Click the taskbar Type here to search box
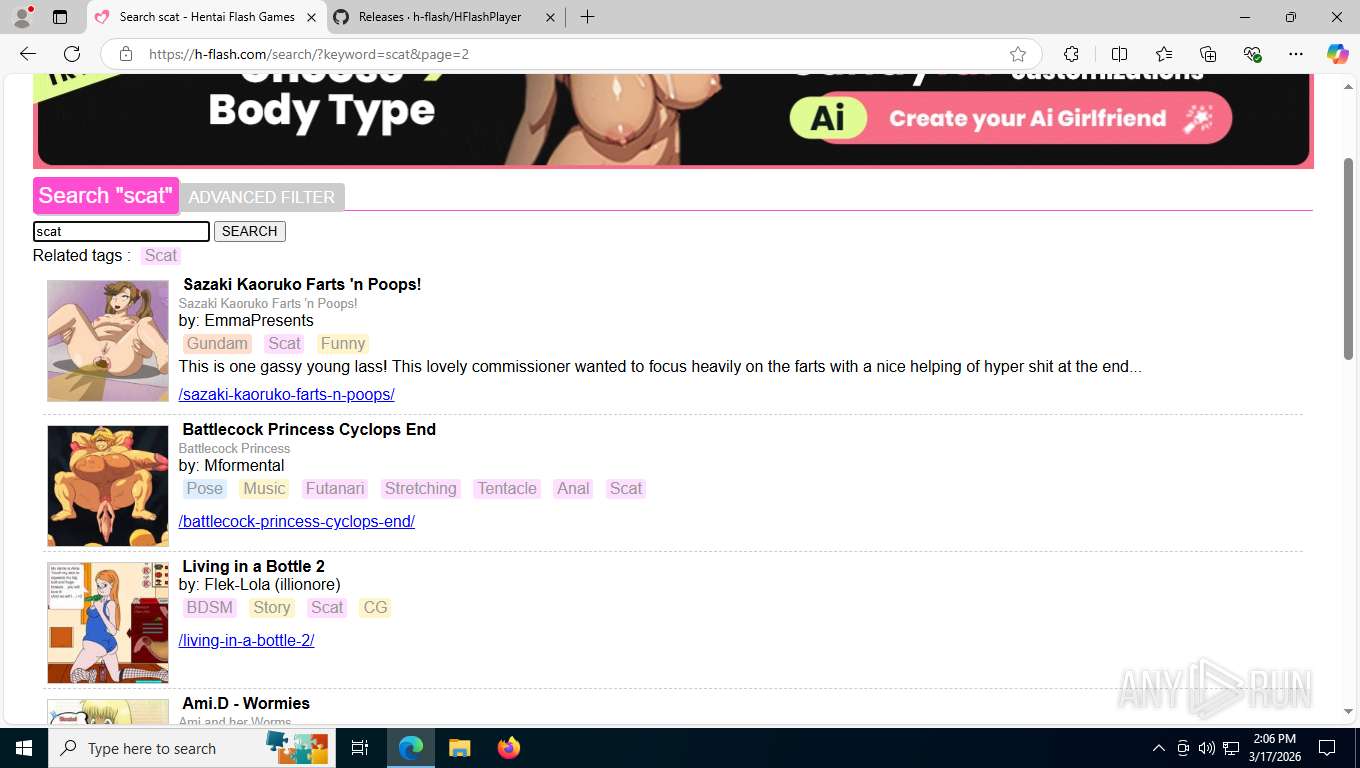This screenshot has height=768, width=1360. 190,748
